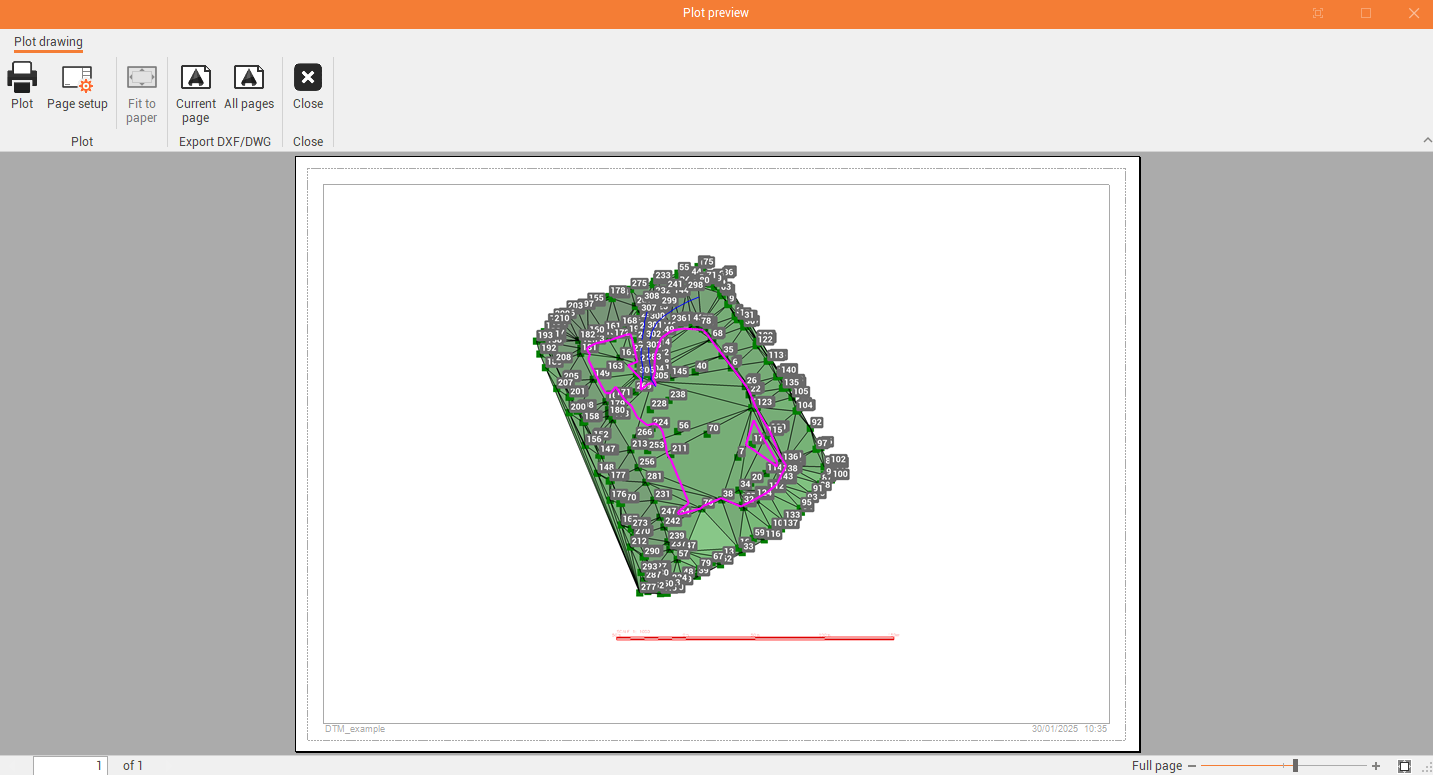Select the Plot drawing ribbon tab
The width and height of the screenshot is (1433, 775).
coord(48,42)
